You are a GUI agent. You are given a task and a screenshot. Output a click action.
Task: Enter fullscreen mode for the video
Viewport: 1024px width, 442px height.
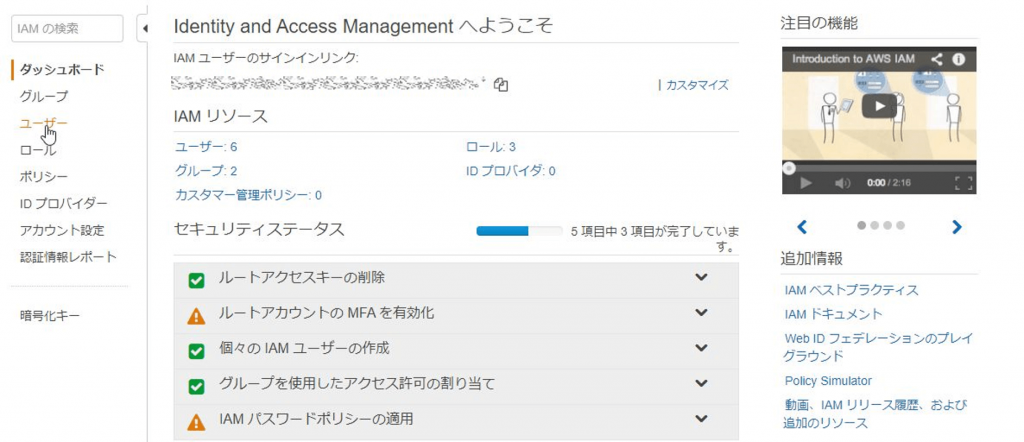tap(964, 183)
